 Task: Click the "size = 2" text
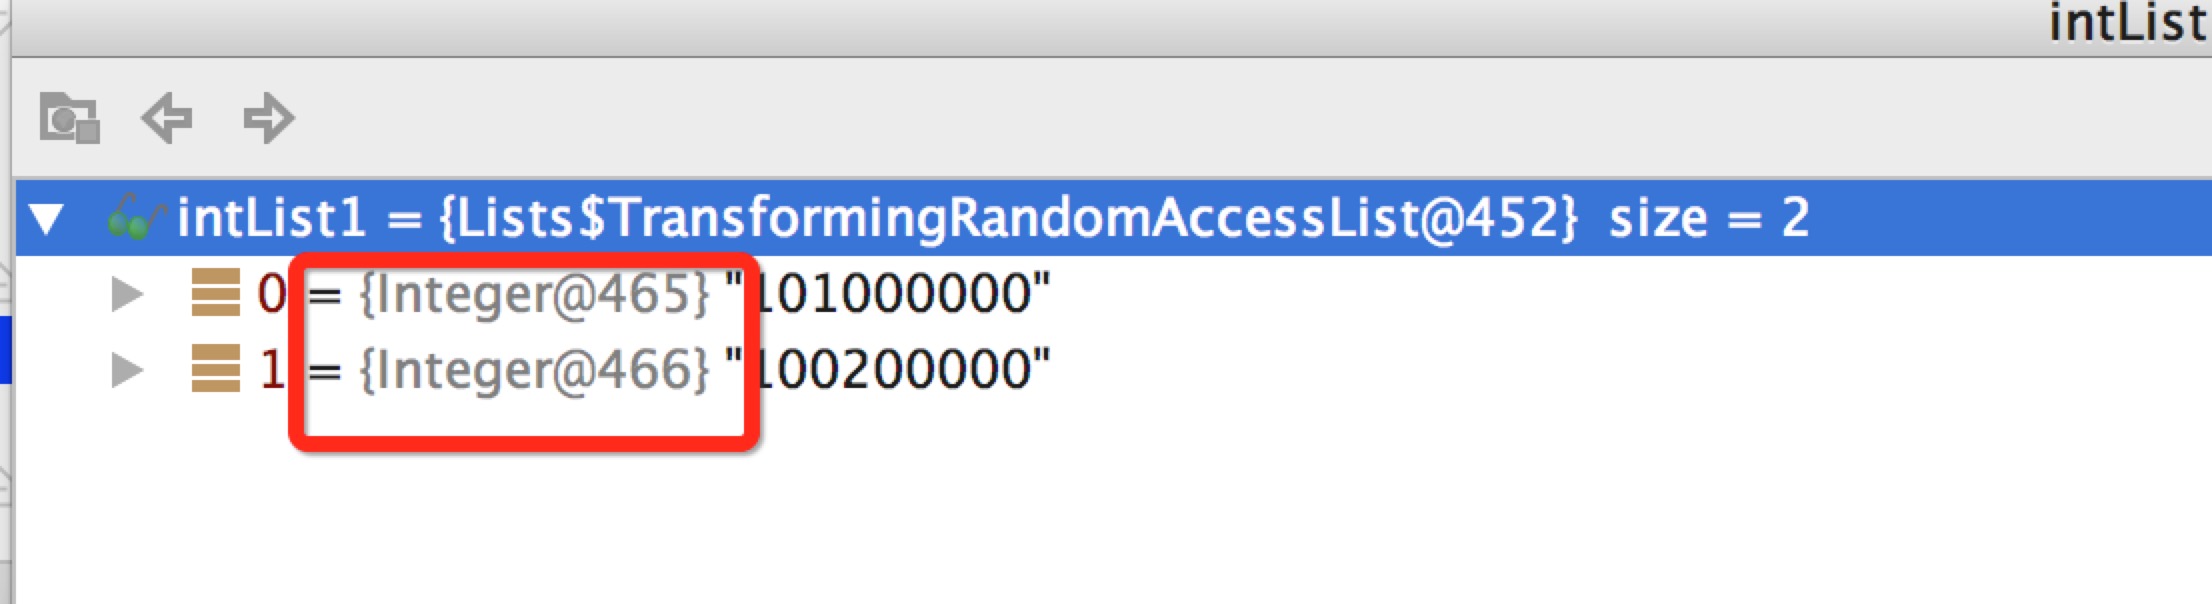pyautogui.click(x=1709, y=218)
